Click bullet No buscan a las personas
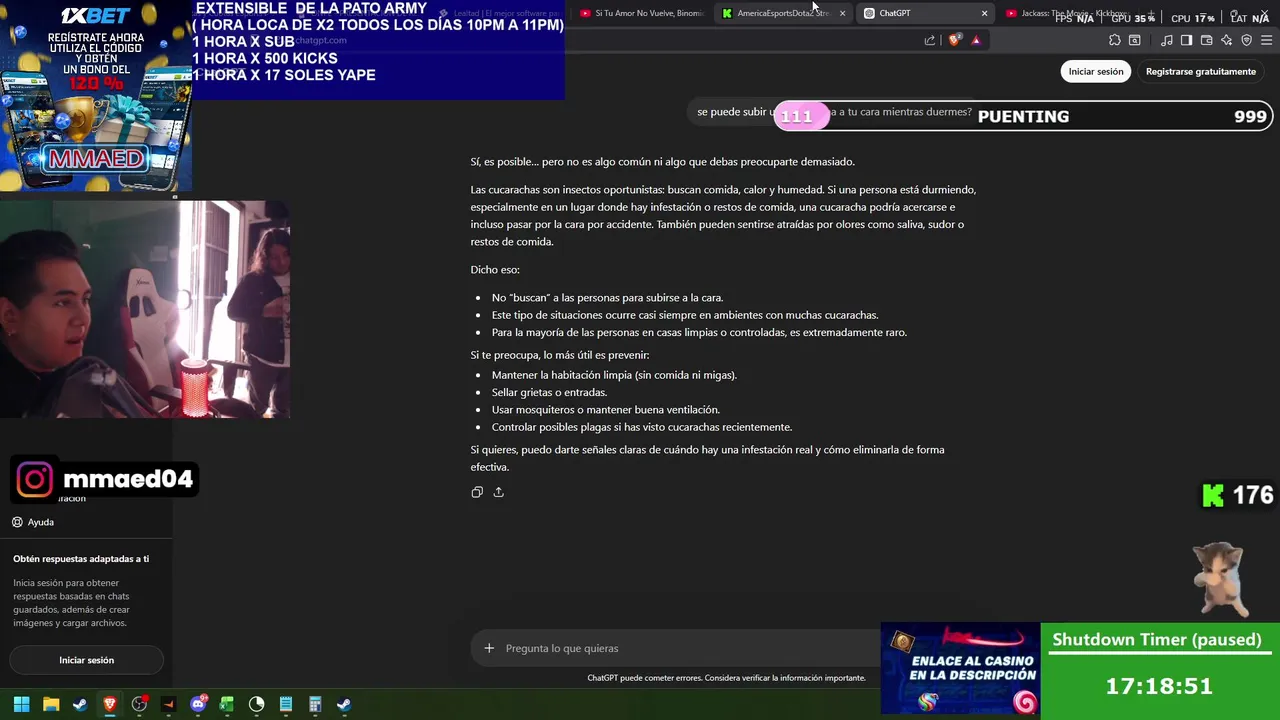Screen dimensions: 1280x720 pyautogui.click(x=607, y=298)
